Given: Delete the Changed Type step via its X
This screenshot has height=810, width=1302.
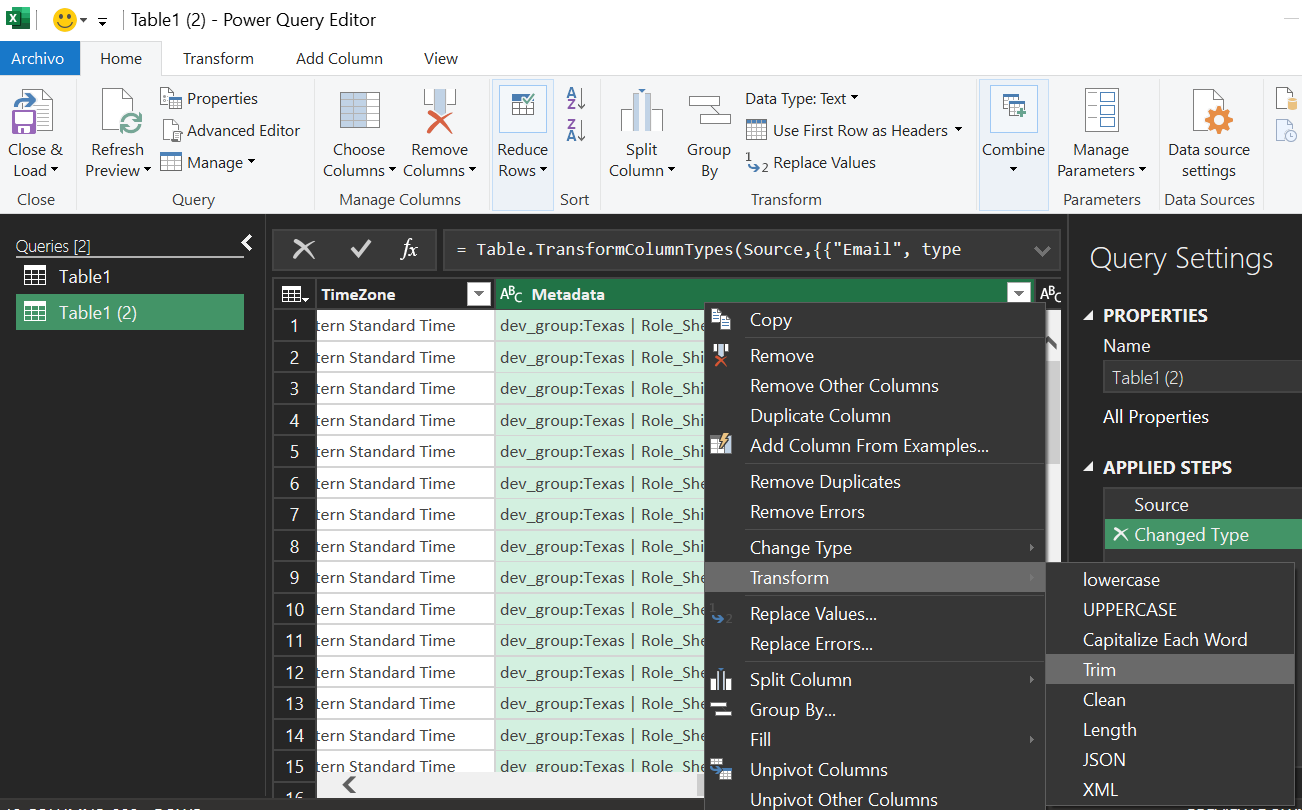Looking at the screenshot, I should 1120,535.
